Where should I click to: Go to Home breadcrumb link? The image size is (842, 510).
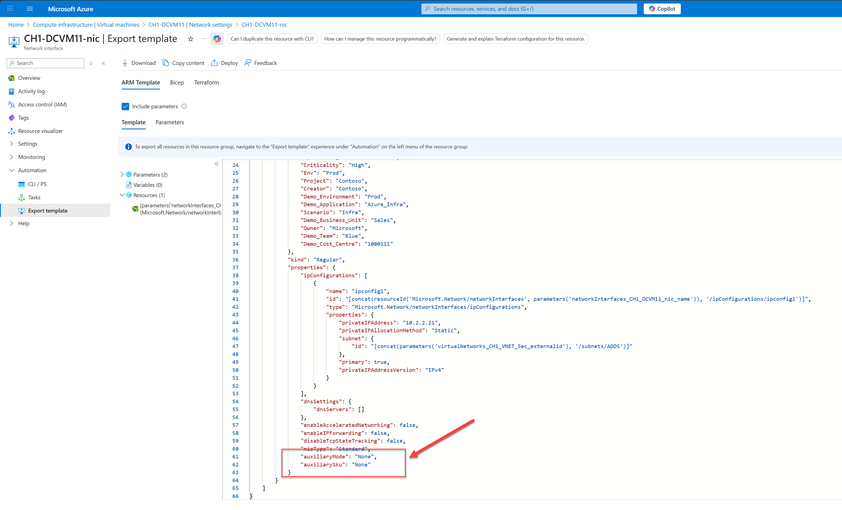(16, 25)
